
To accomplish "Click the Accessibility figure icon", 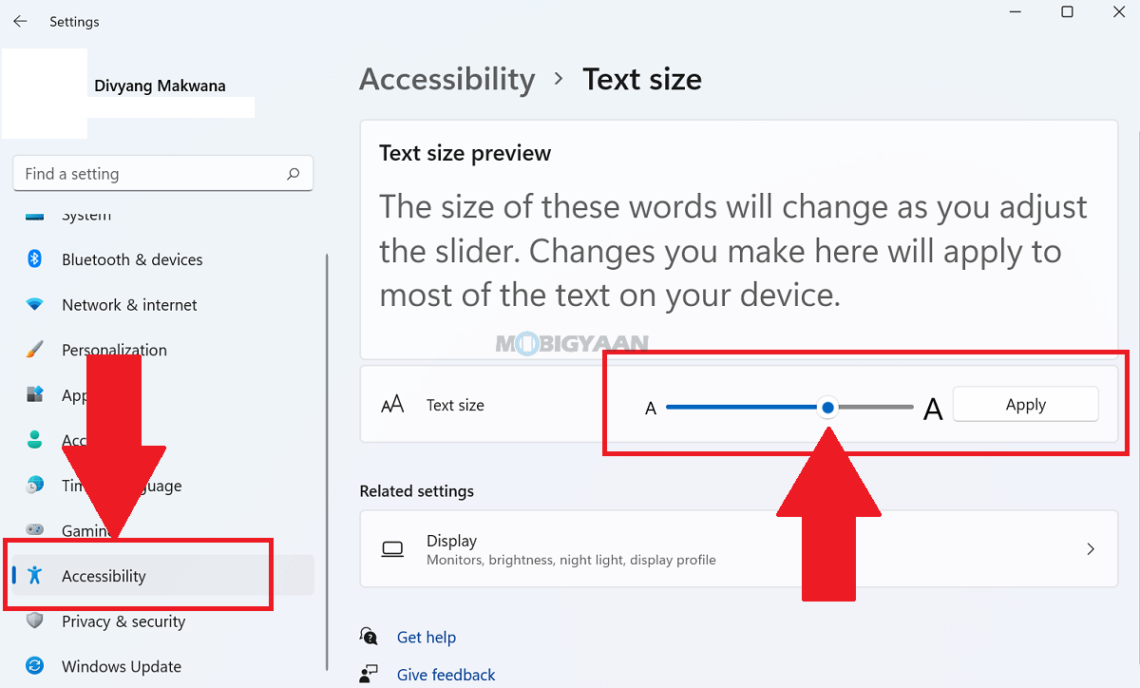I will (x=33, y=575).
